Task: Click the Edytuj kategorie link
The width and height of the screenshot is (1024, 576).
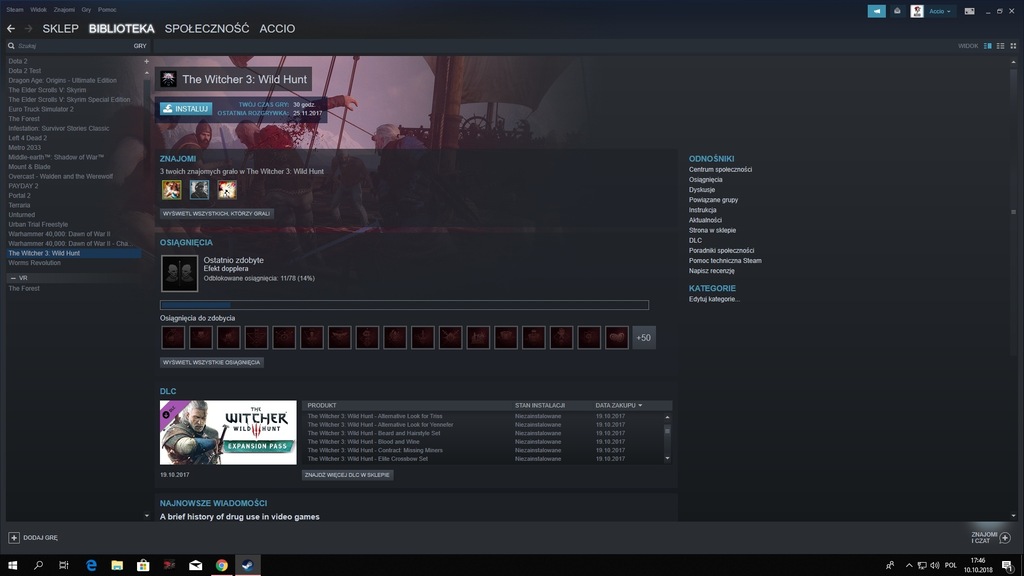Action: tap(714, 299)
